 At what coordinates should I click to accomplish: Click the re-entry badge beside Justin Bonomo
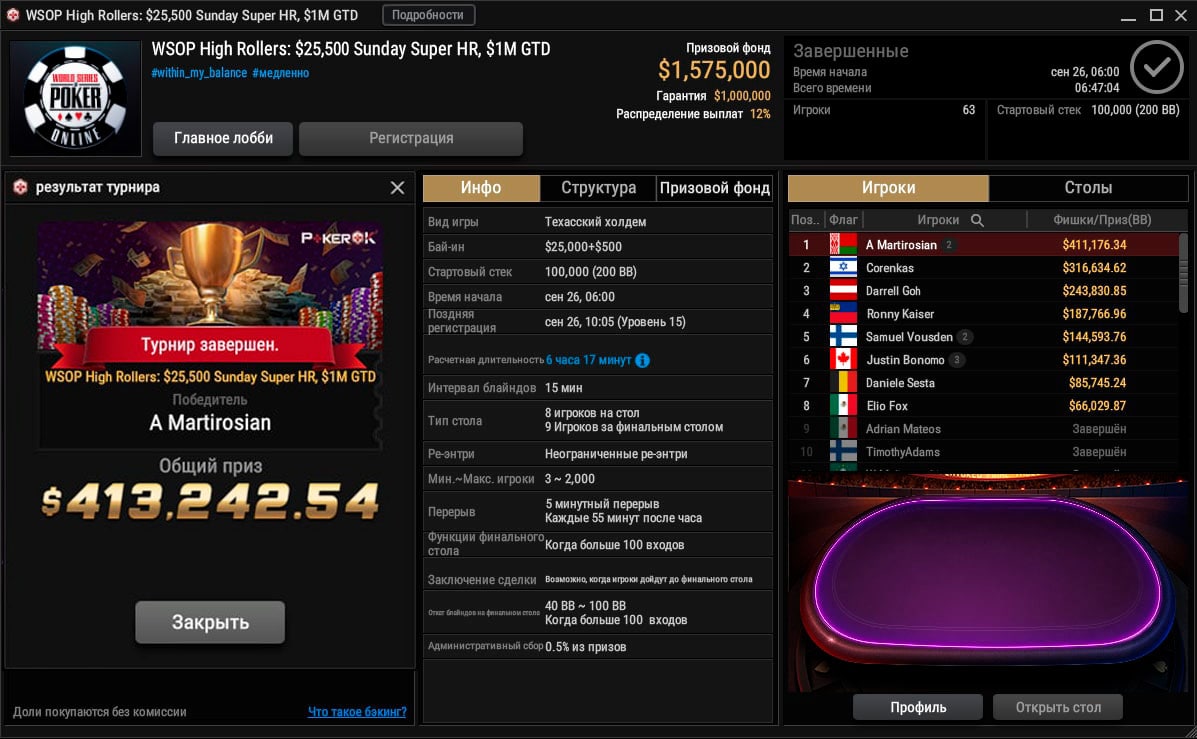click(957, 360)
